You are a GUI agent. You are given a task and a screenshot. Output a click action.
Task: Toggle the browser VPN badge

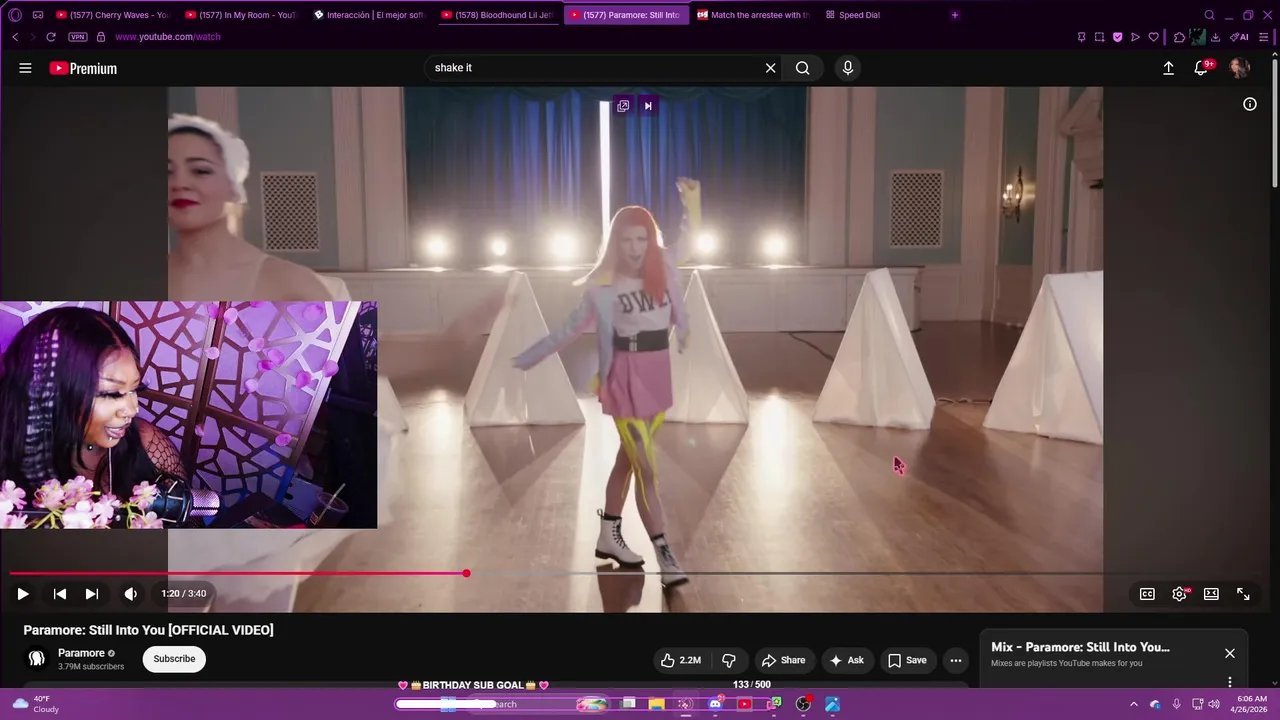(x=78, y=37)
